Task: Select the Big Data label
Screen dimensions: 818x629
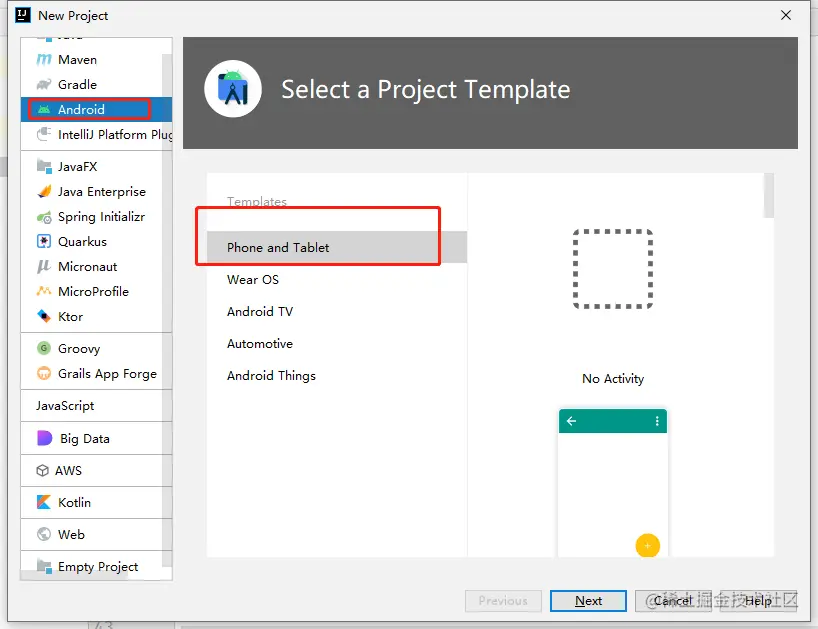Action: pyautogui.click(x=85, y=439)
